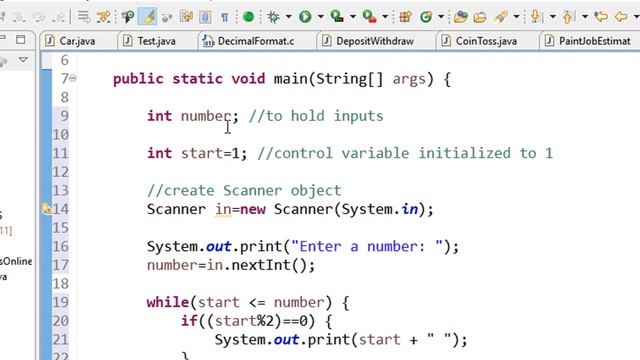Open the Previous Annotation dropdown arrow
640x360 pixels.
pyautogui.click(x=585, y=17)
